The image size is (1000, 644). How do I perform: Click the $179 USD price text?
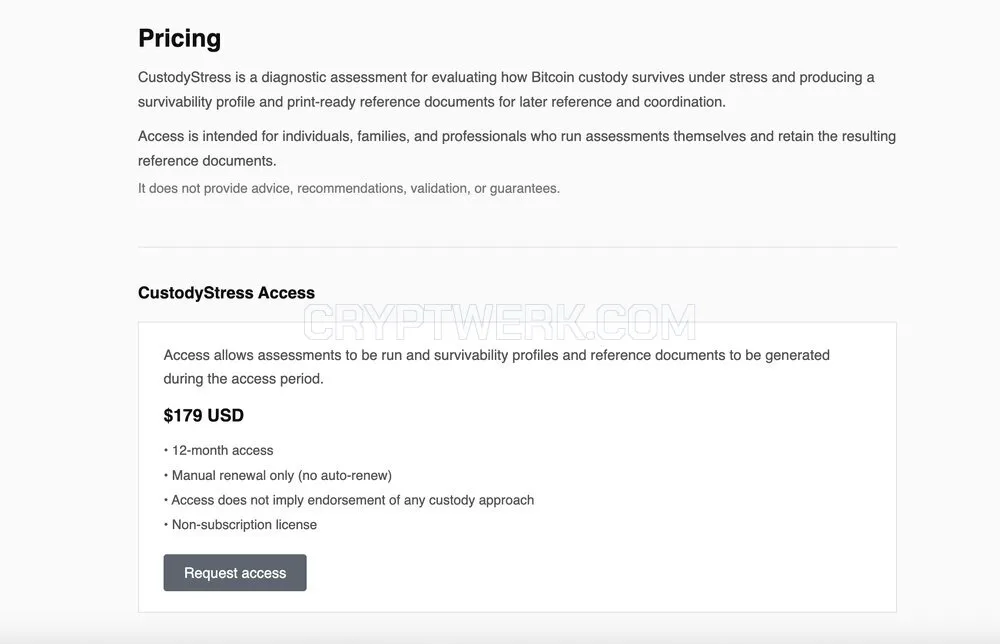pyautogui.click(x=203, y=416)
